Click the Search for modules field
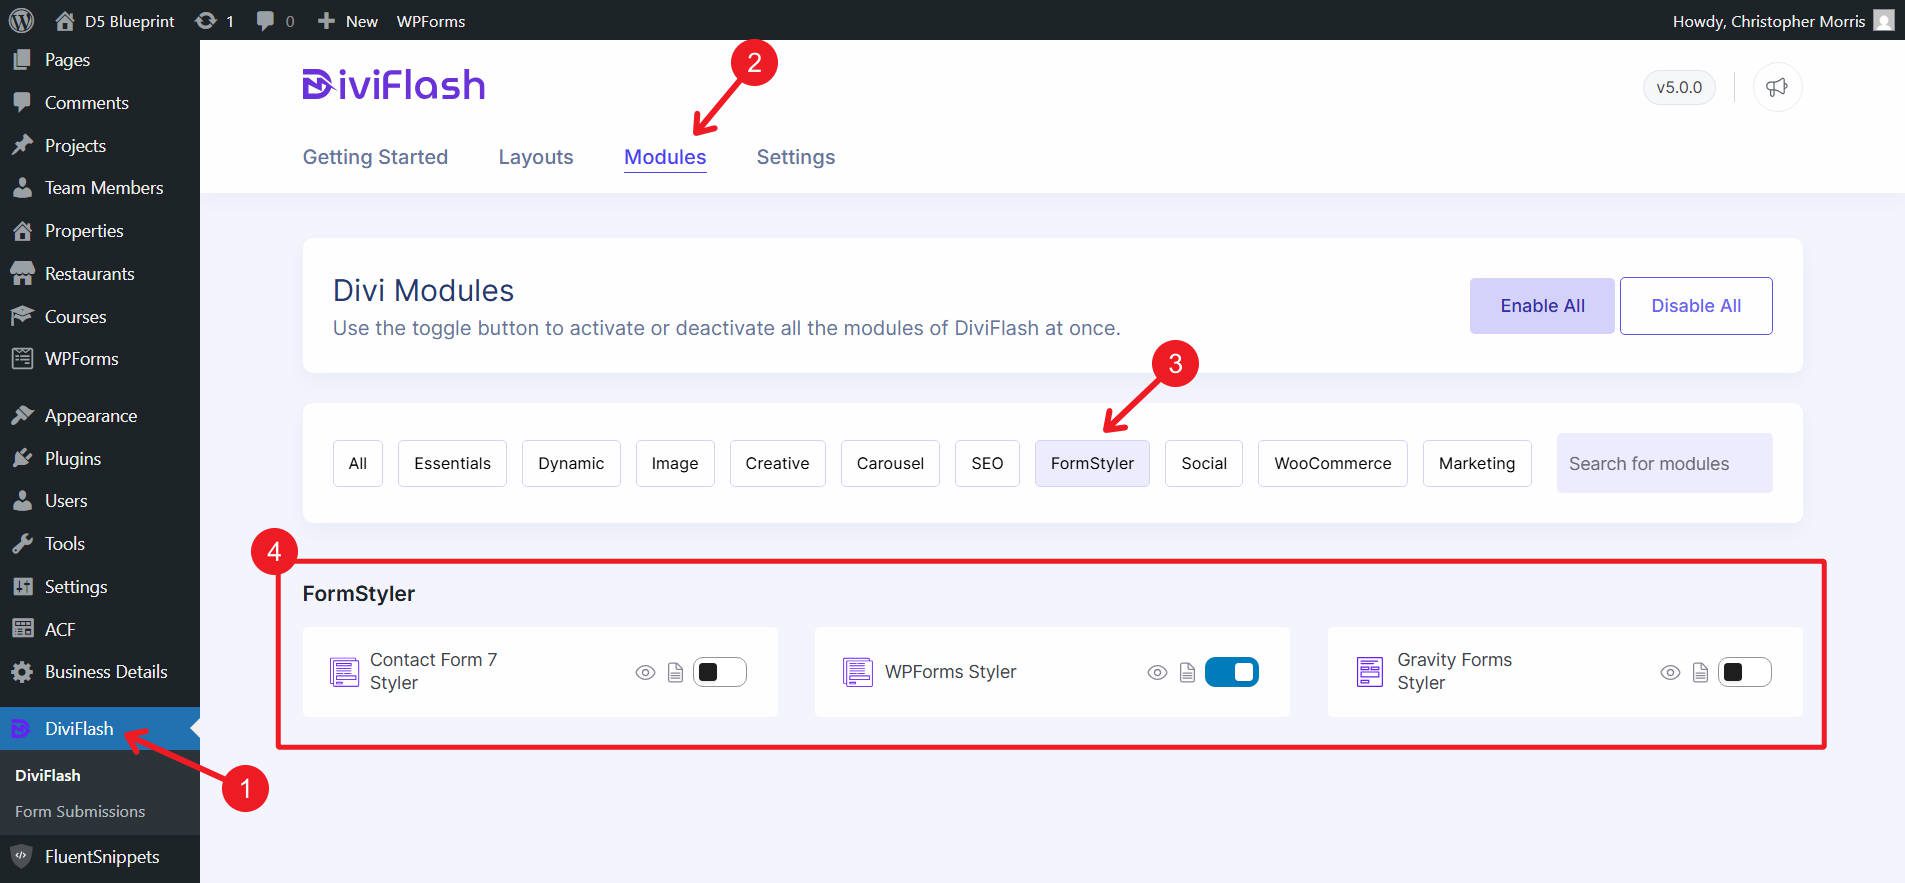Viewport: 1905px width, 883px height. tap(1664, 463)
